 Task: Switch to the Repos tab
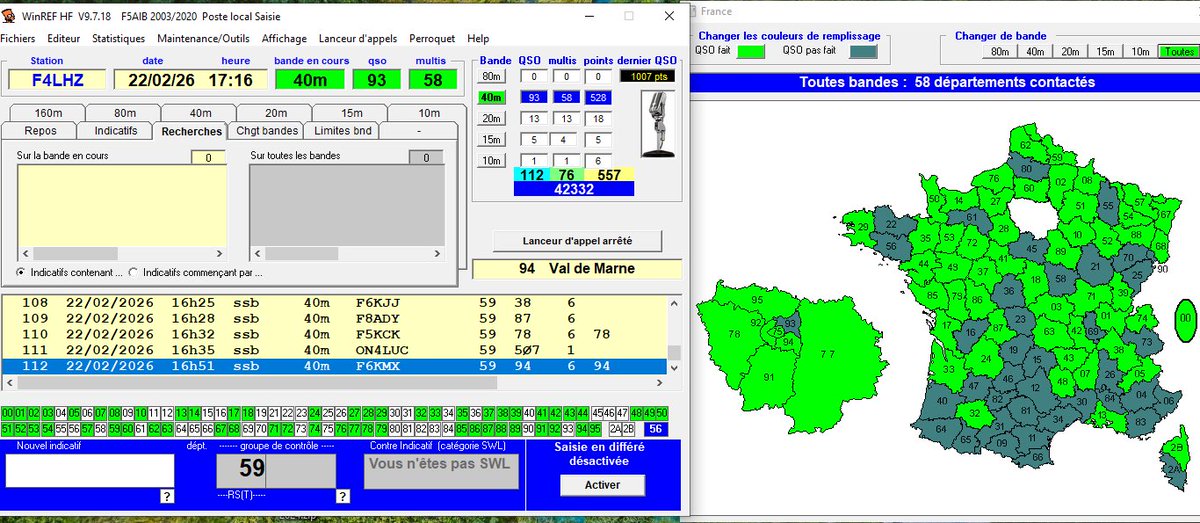[41, 131]
